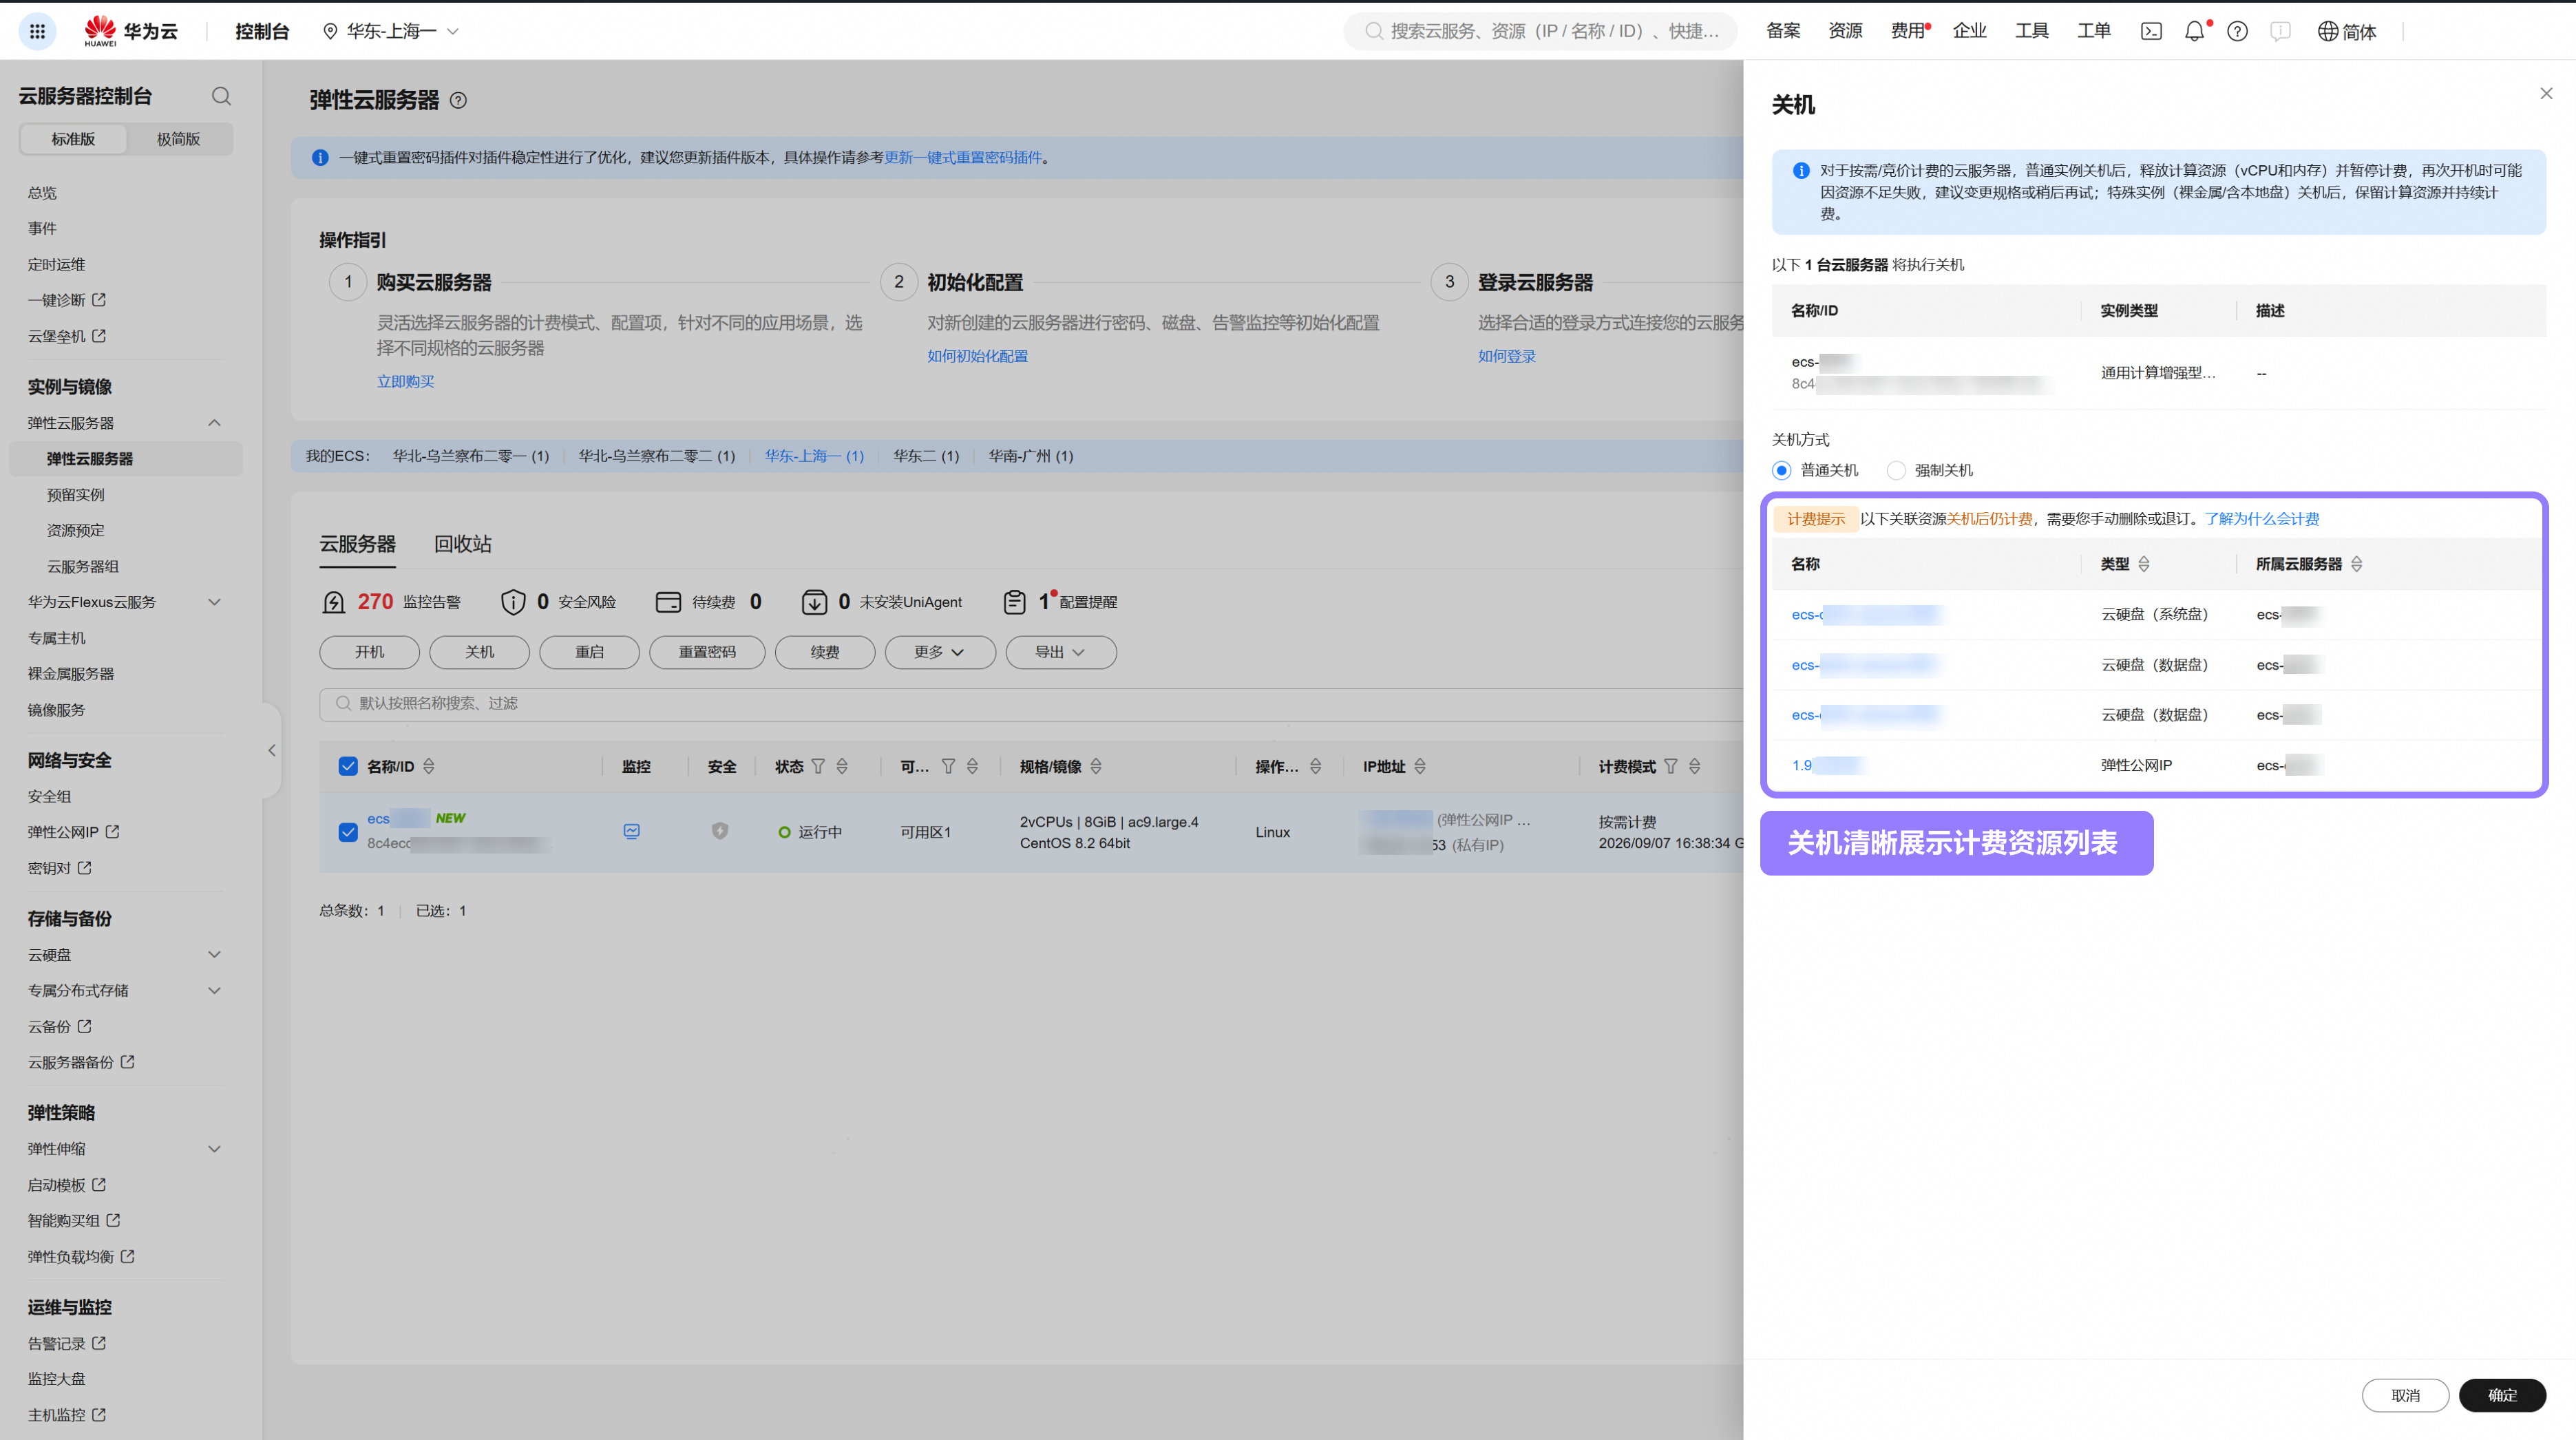Collapse the 弹性云服务器 sidebar group
Screen dimensions: 2576x1440
pos(214,423)
